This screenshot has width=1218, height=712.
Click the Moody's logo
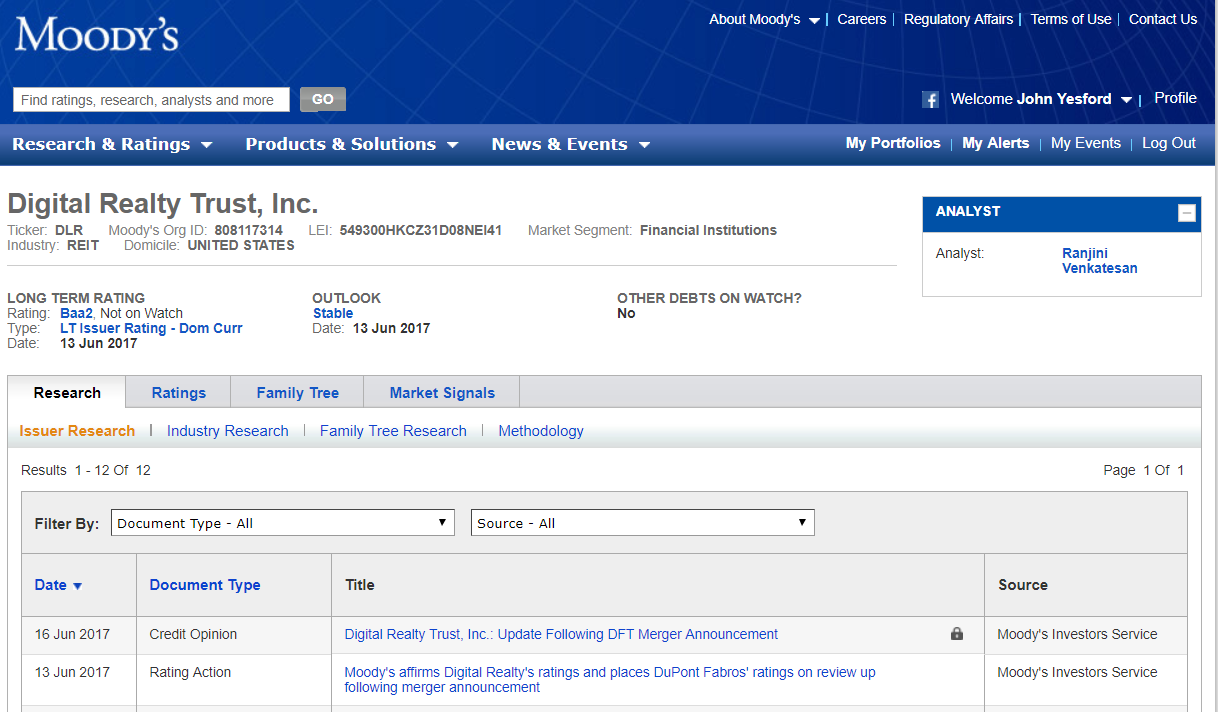coord(95,35)
